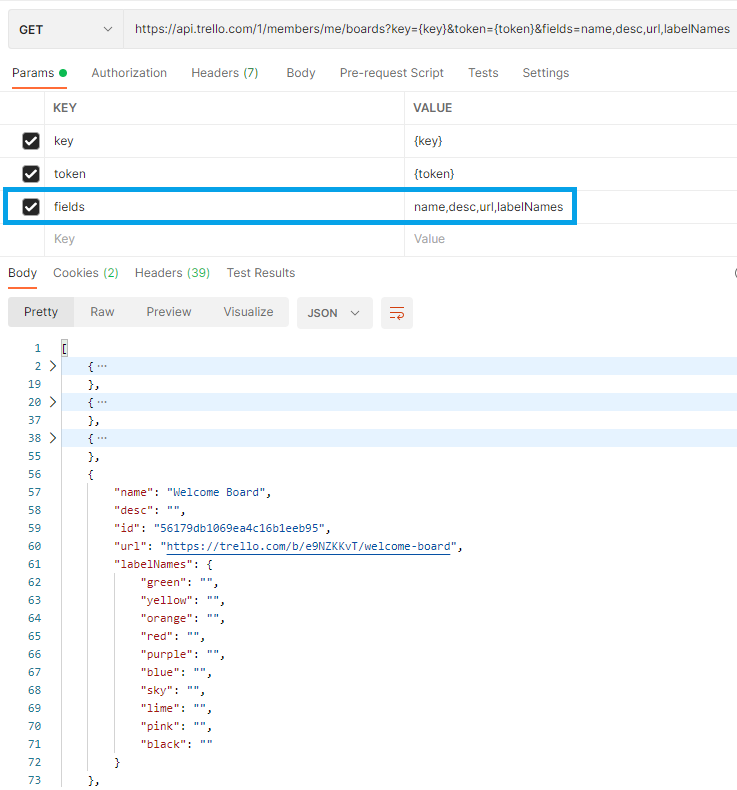737x790 pixels.
Task: Select the Raw view button
Action: click(102, 312)
